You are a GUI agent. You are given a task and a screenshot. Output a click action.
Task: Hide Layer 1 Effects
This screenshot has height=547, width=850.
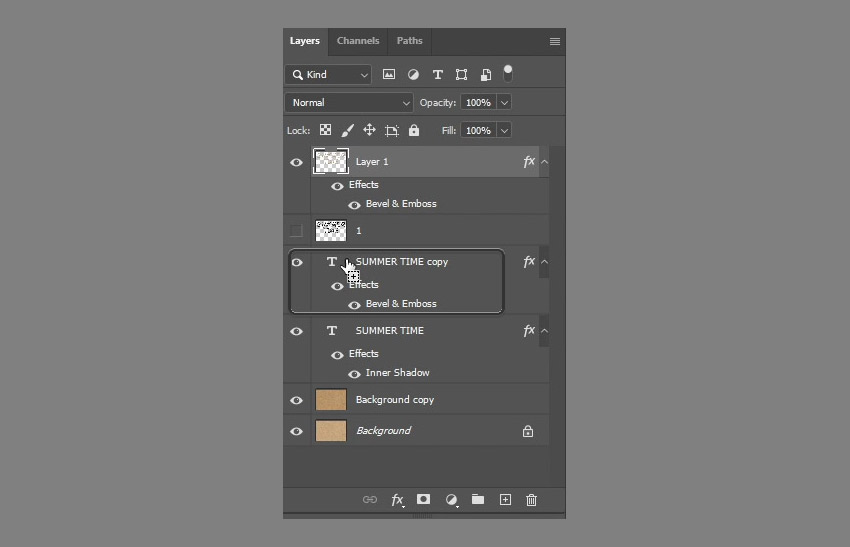(337, 186)
